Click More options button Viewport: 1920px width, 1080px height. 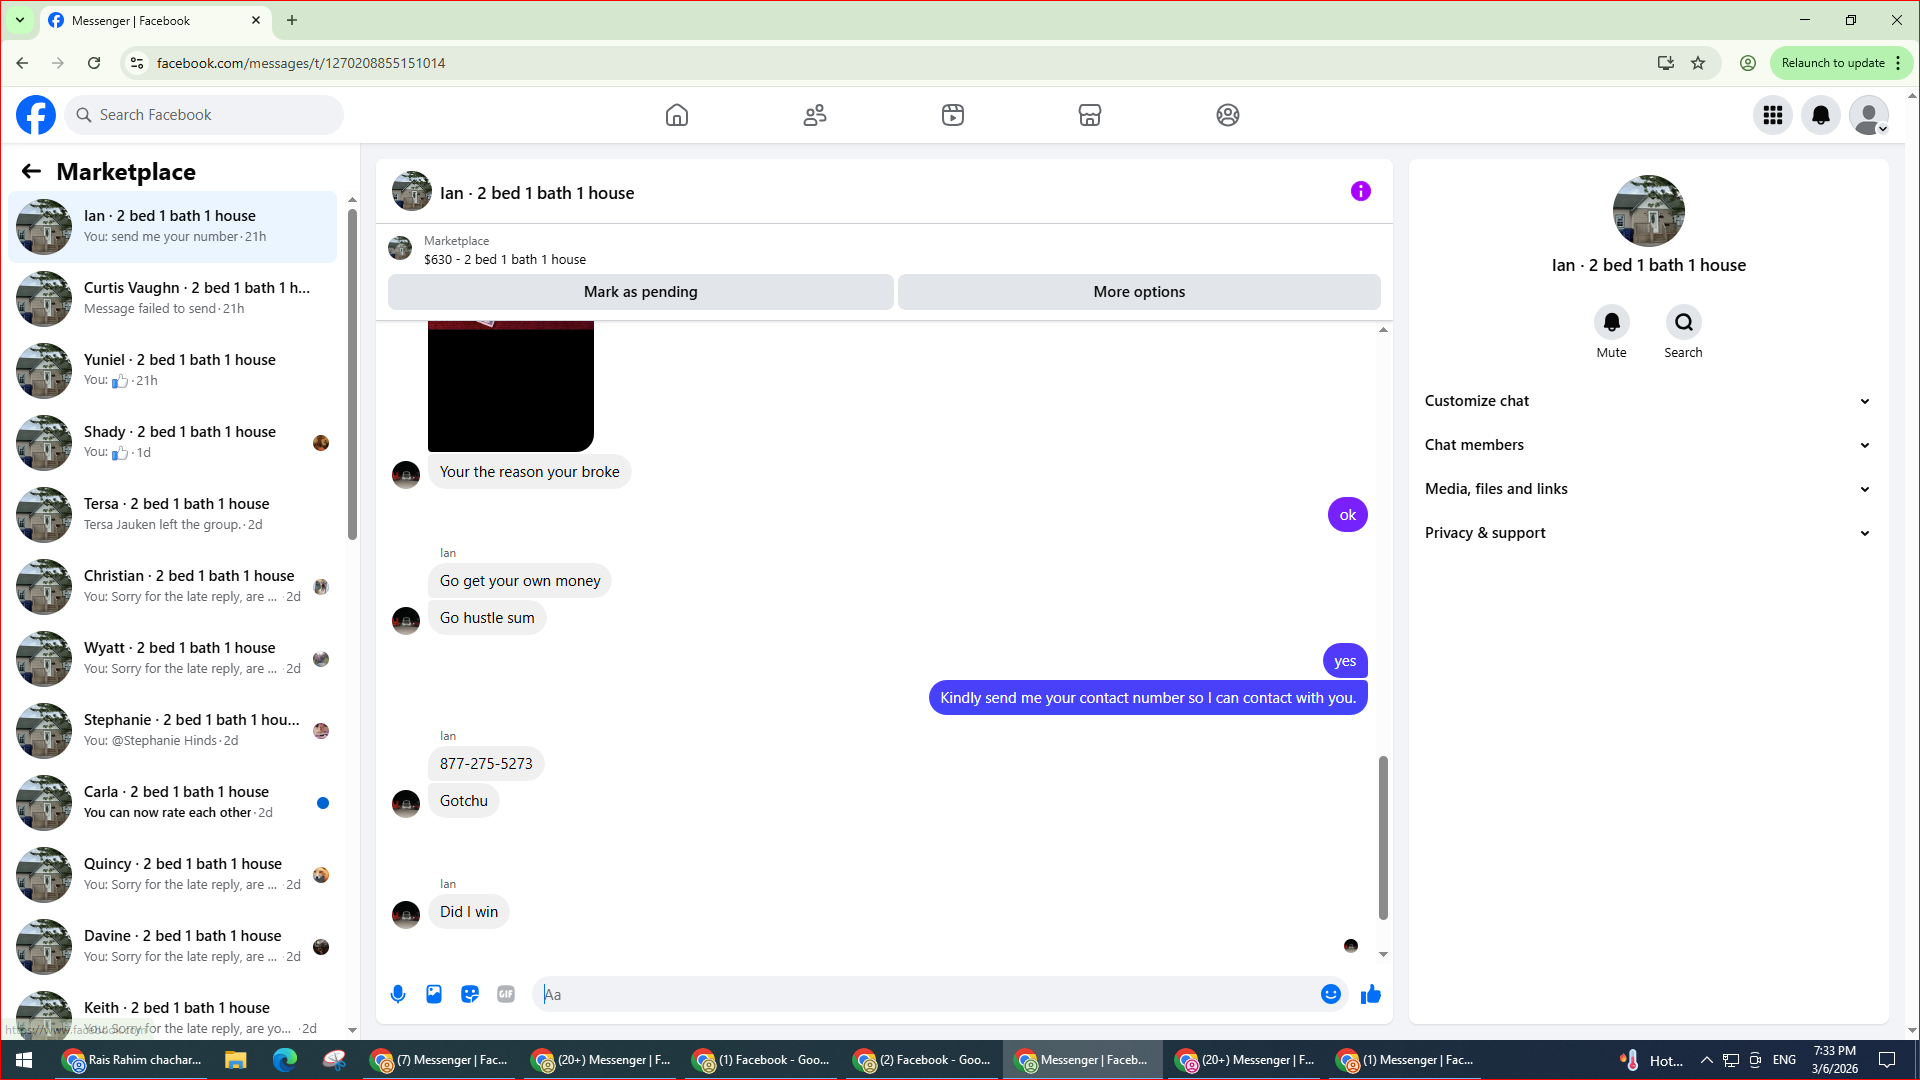[x=1139, y=292]
